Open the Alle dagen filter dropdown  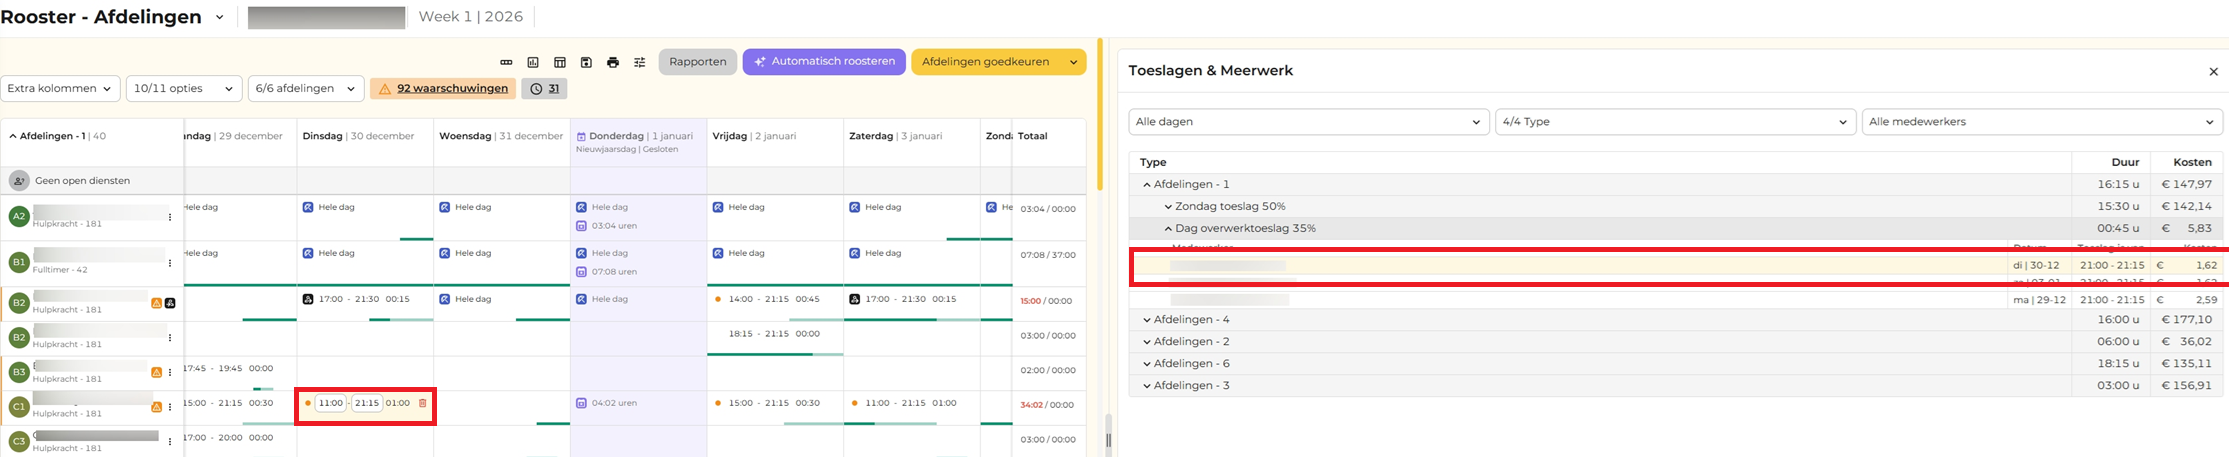click(1309, 122)
